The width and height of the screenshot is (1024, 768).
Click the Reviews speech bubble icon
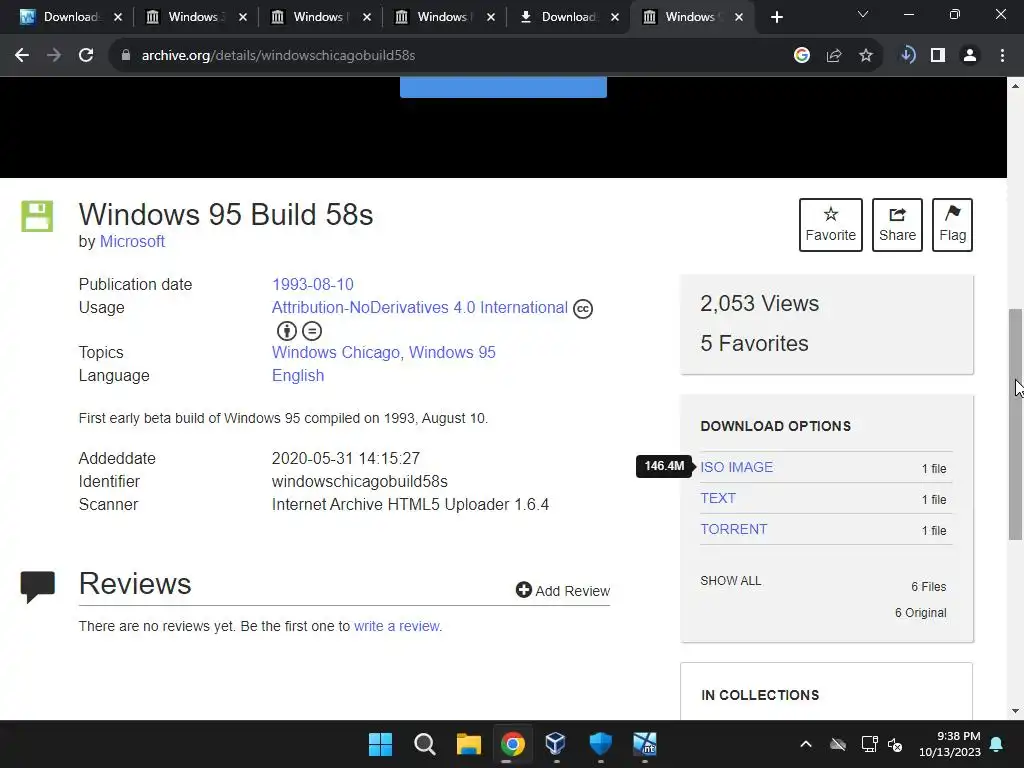coord(37,586)
